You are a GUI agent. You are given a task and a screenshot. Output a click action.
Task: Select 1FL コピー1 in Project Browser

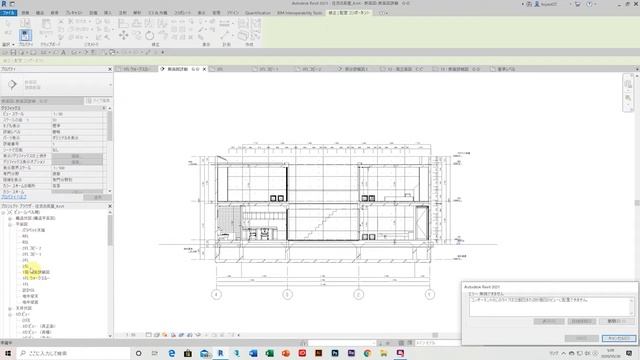(x=31, y=254)
